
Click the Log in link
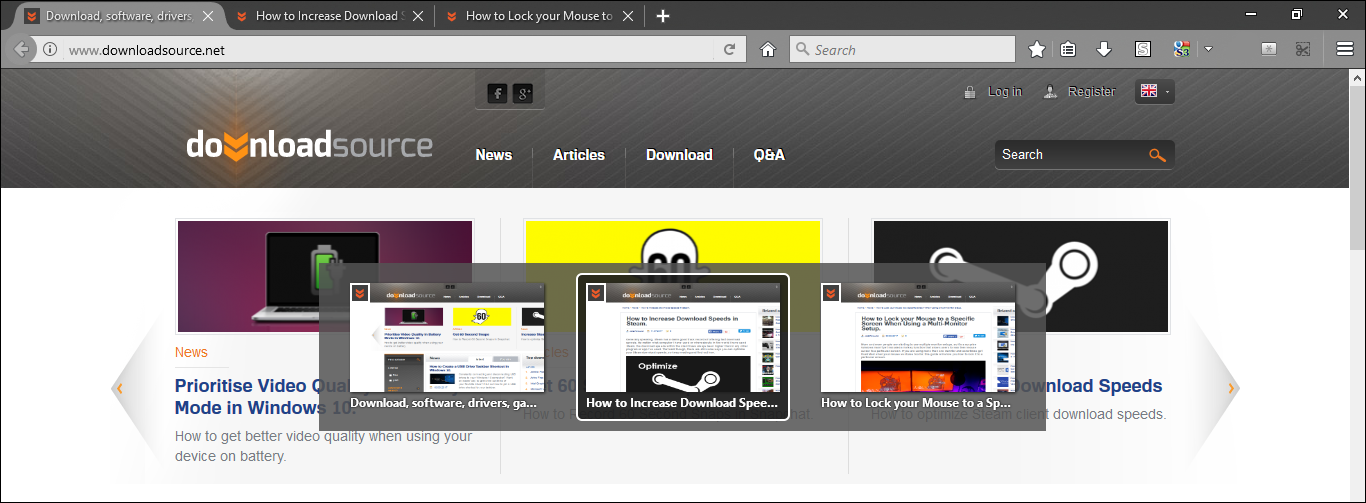point(1004,91)
